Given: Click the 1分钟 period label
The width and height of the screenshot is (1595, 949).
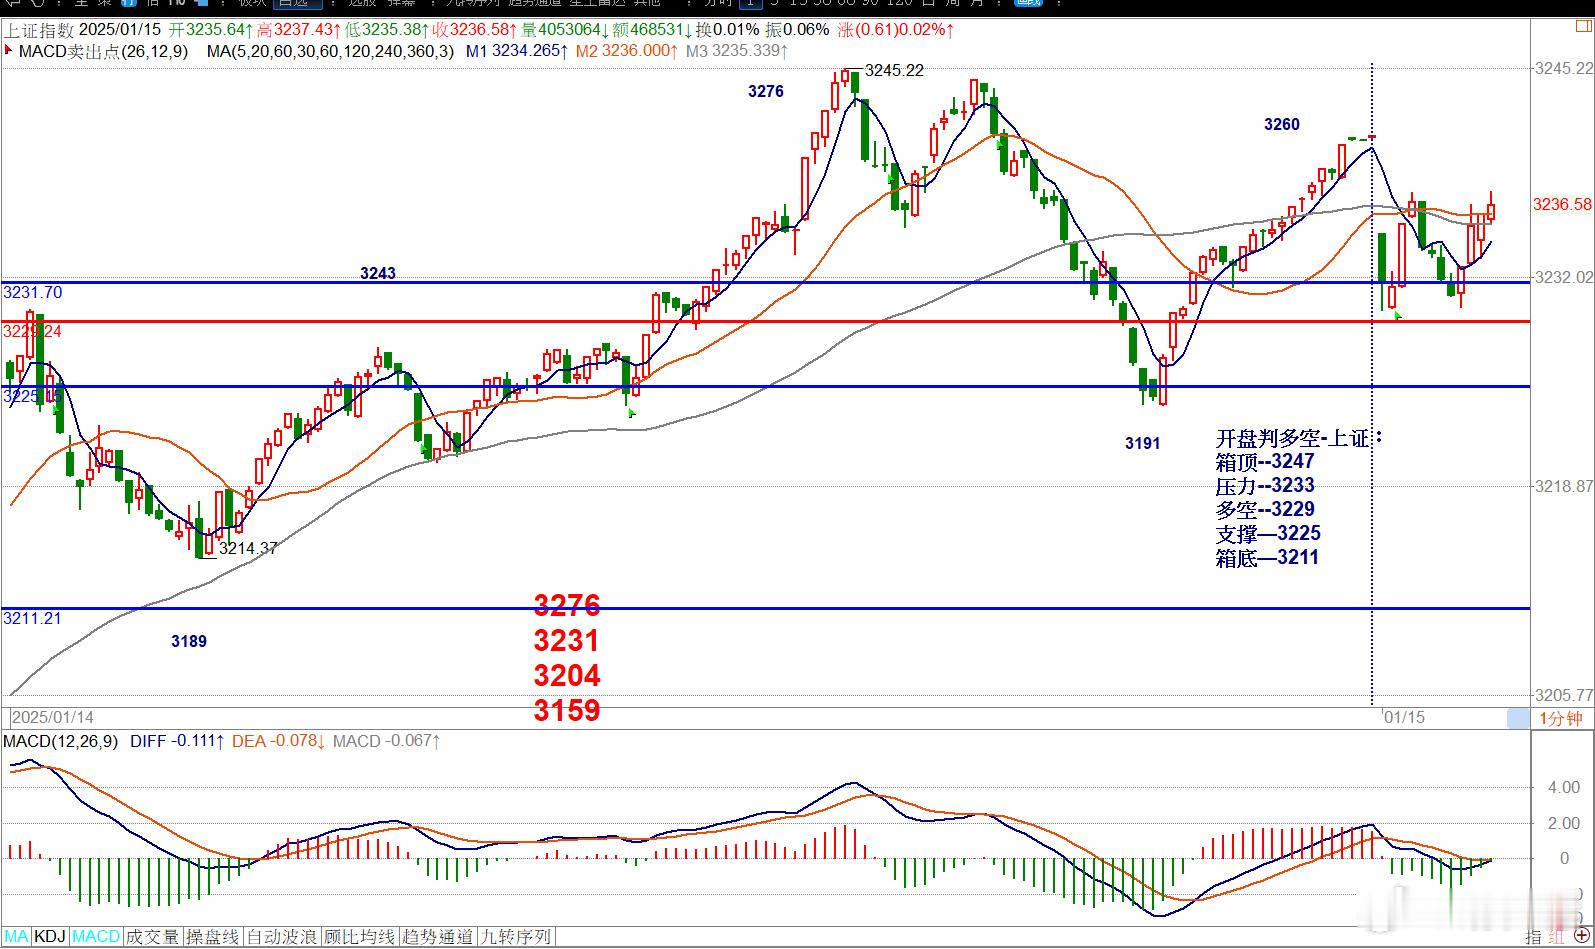Looking at the screenshot, I should pos(1560,718).
